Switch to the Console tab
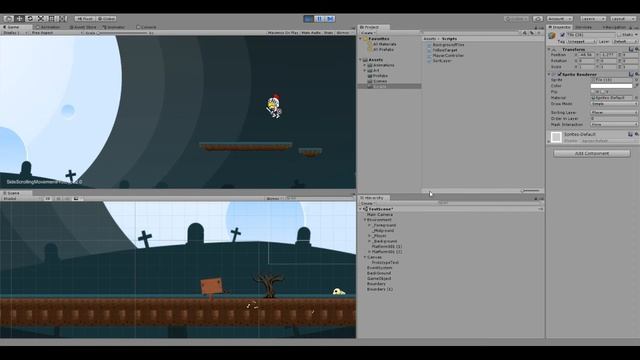 (147, 27)
